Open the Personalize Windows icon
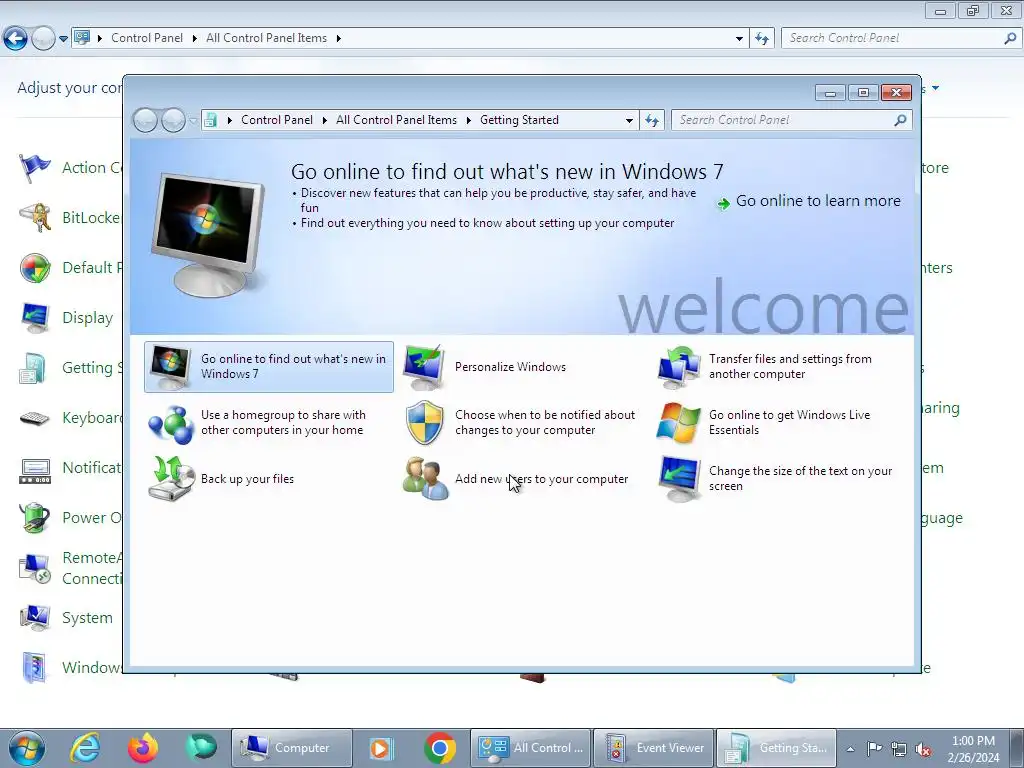The image size is (1024, 768). tap(424, 367)
